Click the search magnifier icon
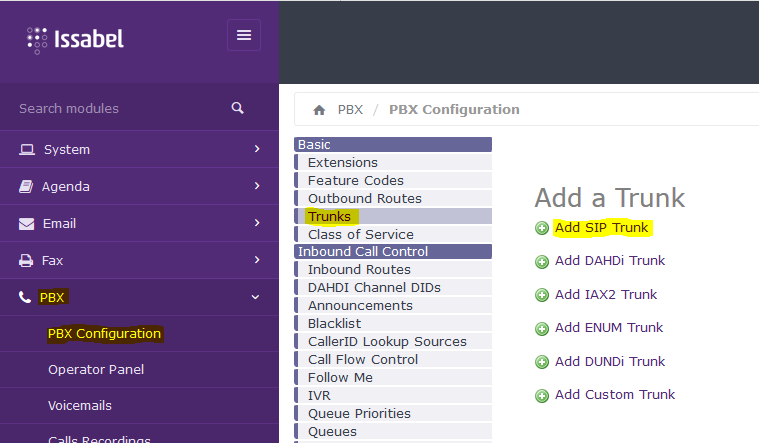The image size is (759, 443). (237, 108)
